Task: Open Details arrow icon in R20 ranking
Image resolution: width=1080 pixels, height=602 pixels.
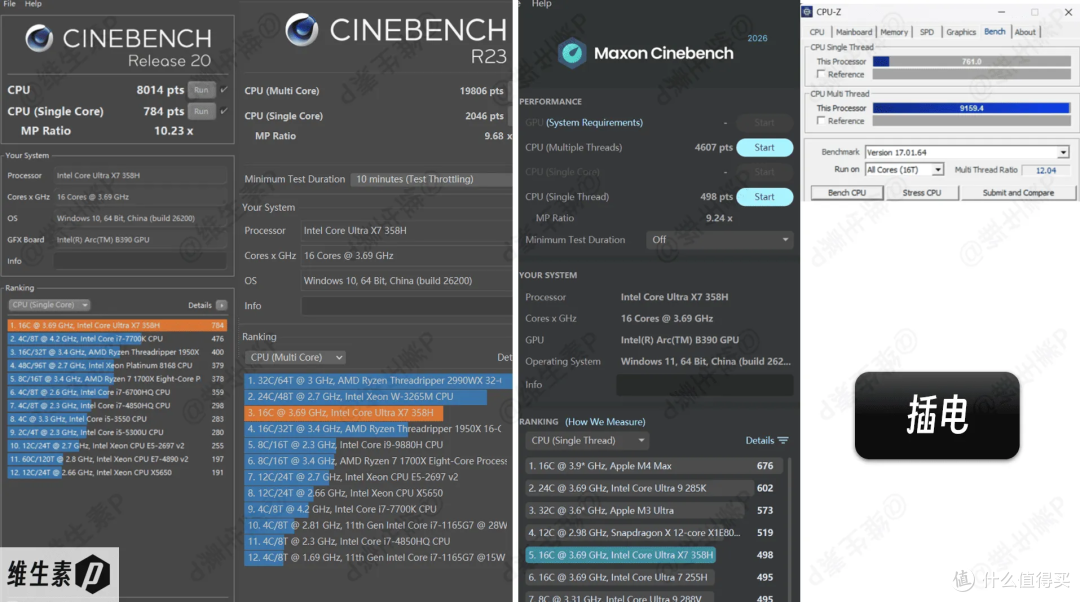Action: (x=221, y=305)
